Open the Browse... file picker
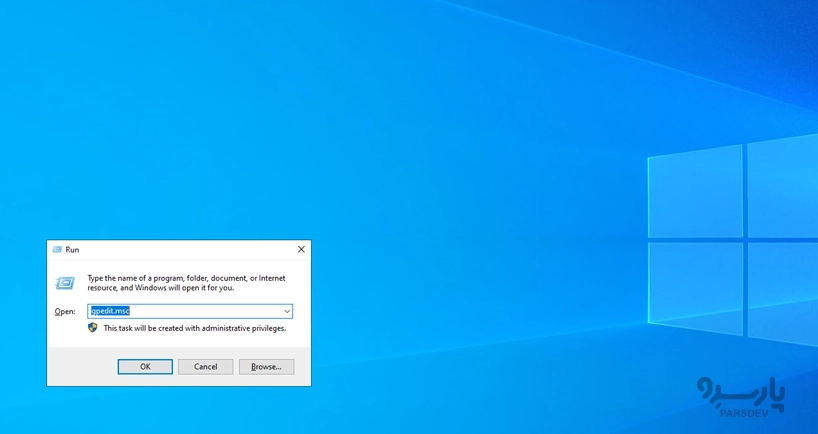Screen dimensions: 818x434 [x=266, y=367]
